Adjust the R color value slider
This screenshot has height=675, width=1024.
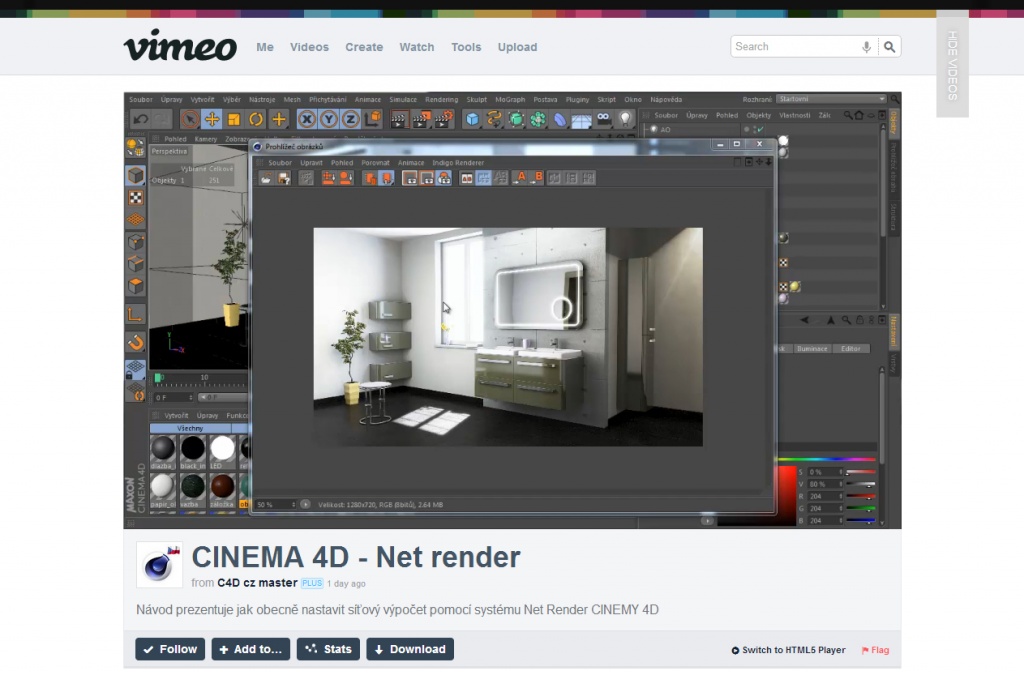click(861, 497)
